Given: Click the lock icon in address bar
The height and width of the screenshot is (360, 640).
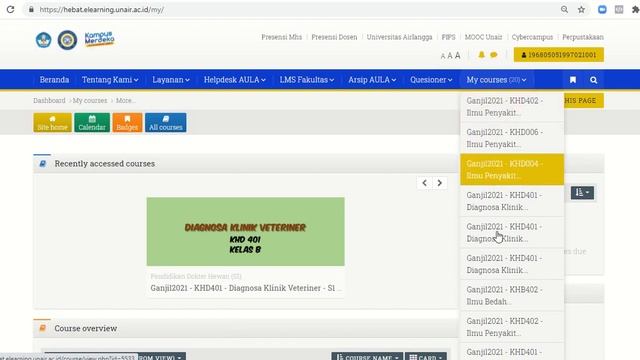Looking at the screenshot, I should click(31, 9).
